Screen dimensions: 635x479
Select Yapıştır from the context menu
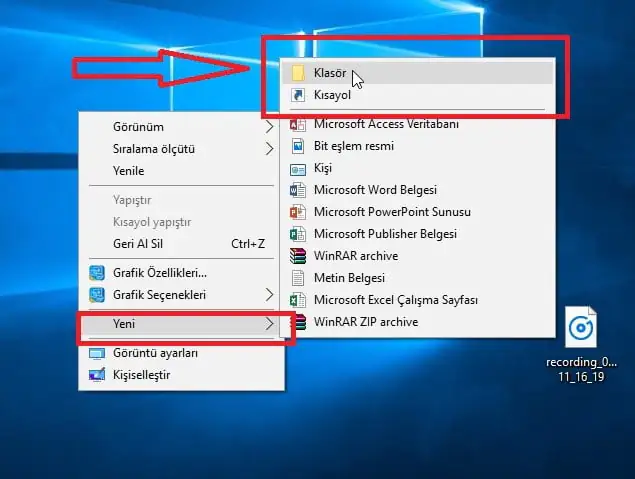(181, 200)
